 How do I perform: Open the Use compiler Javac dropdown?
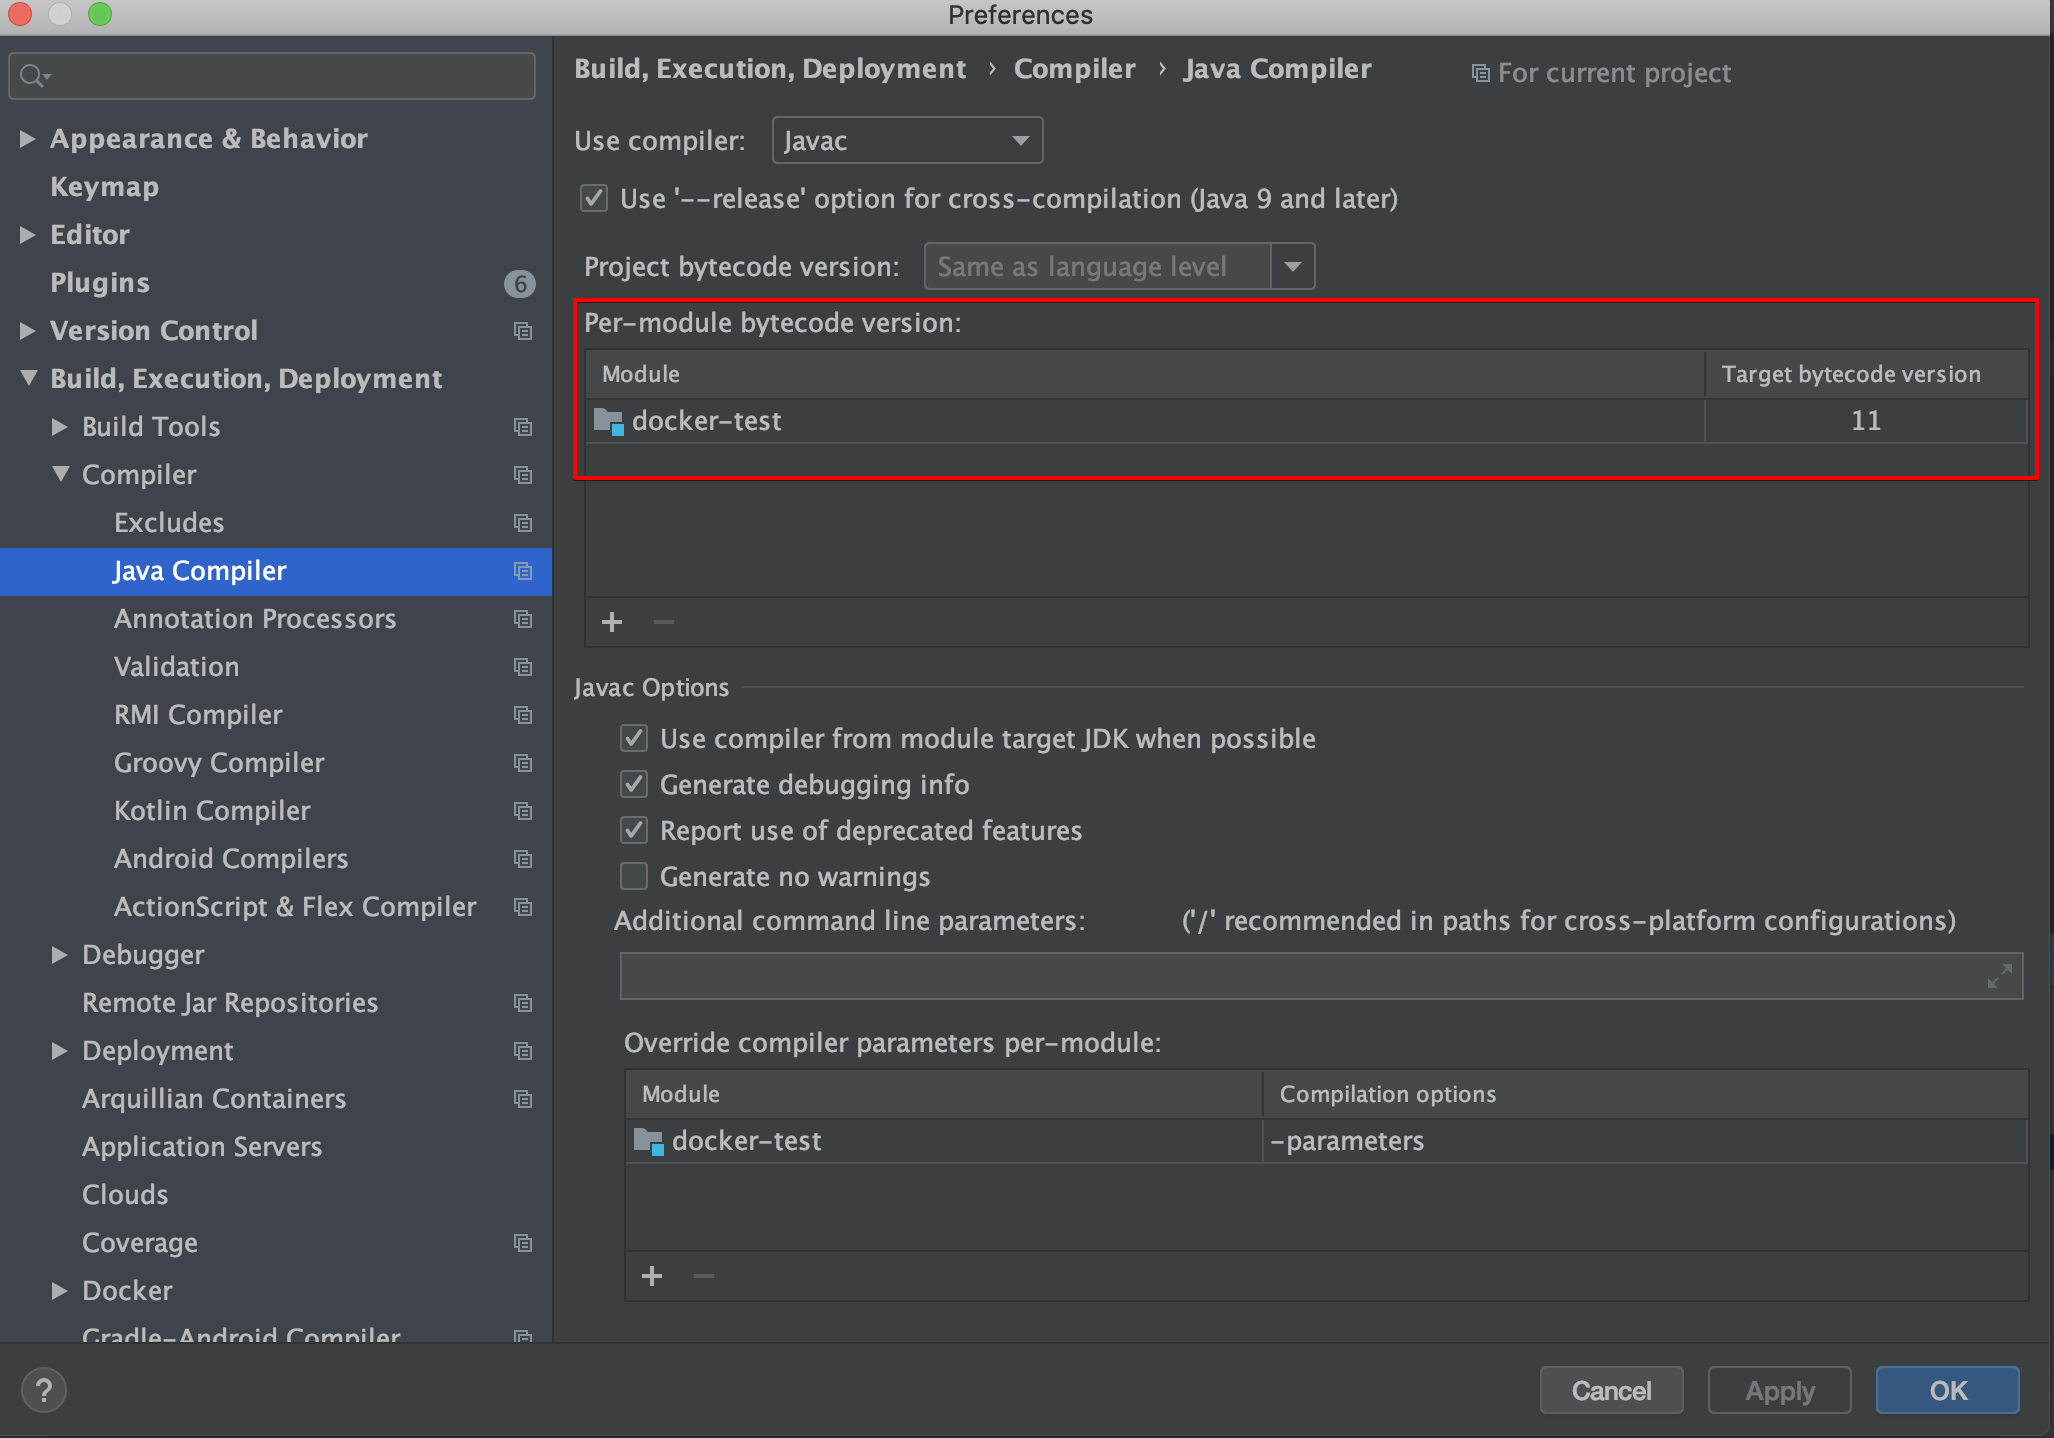(x=907, y=140)
